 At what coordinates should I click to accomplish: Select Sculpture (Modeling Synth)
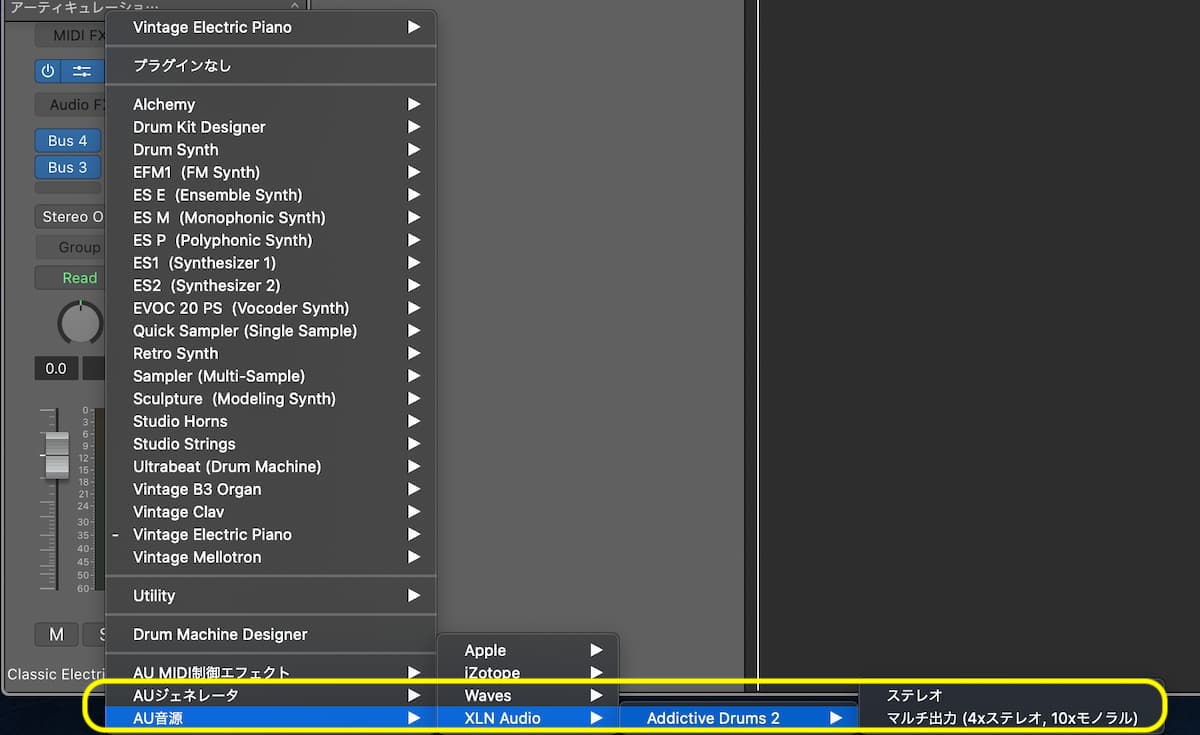click(272, 398)
